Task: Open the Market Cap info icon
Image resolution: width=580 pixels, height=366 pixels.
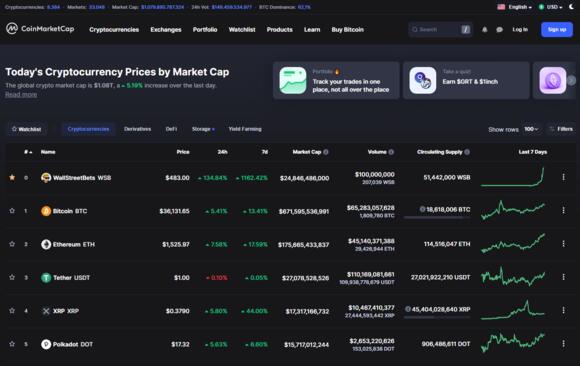Action: click(x=326, y=152)
